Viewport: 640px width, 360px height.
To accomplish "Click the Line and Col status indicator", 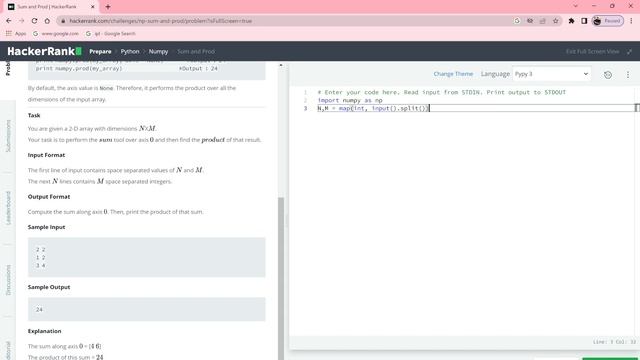I will pos(614,342).
